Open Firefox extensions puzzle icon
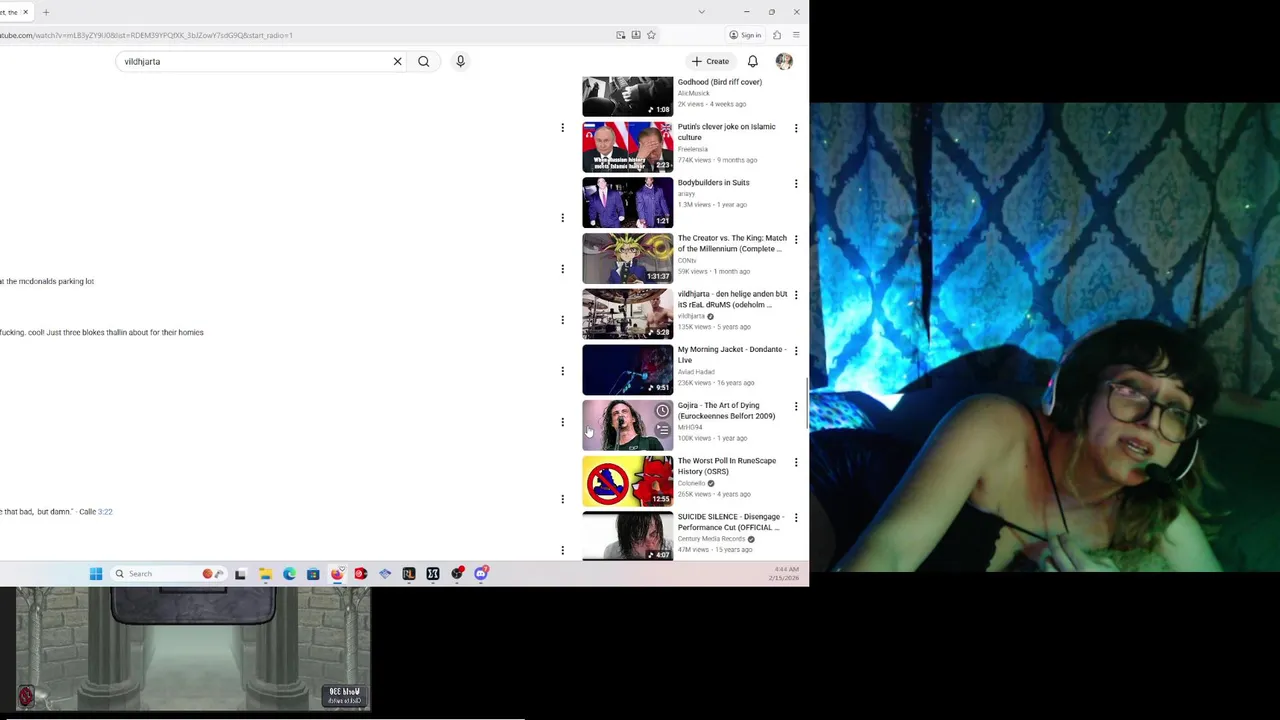This screenshot has height=720, width=1280. tap(777, 35)
